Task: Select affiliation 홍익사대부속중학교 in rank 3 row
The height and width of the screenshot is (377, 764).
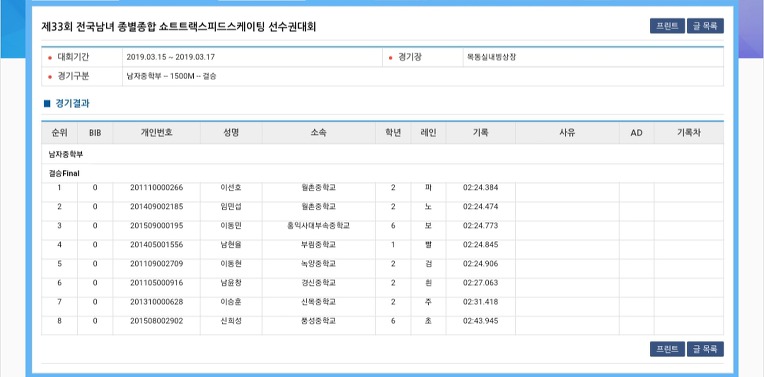Action: (319, 226)
